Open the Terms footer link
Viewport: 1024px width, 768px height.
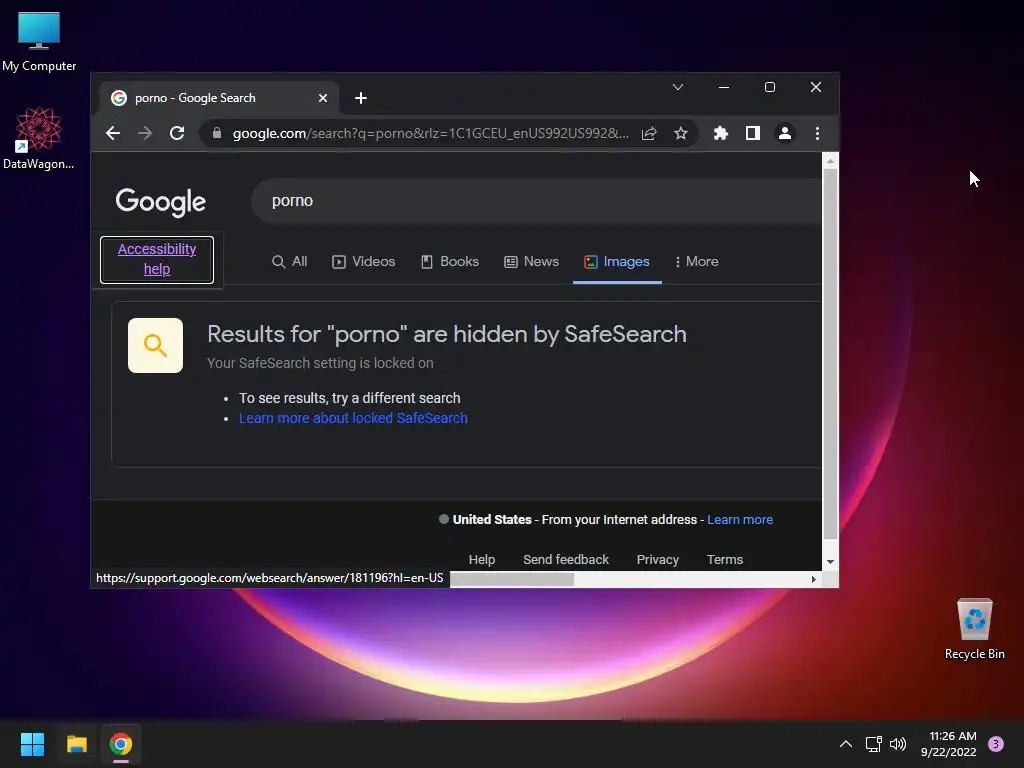coord(725,560)
